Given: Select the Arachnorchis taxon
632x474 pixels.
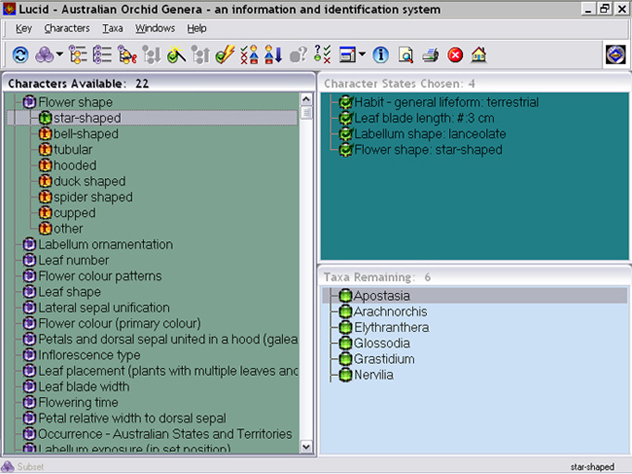Looking at the screenshot, I should click(383, 312).
